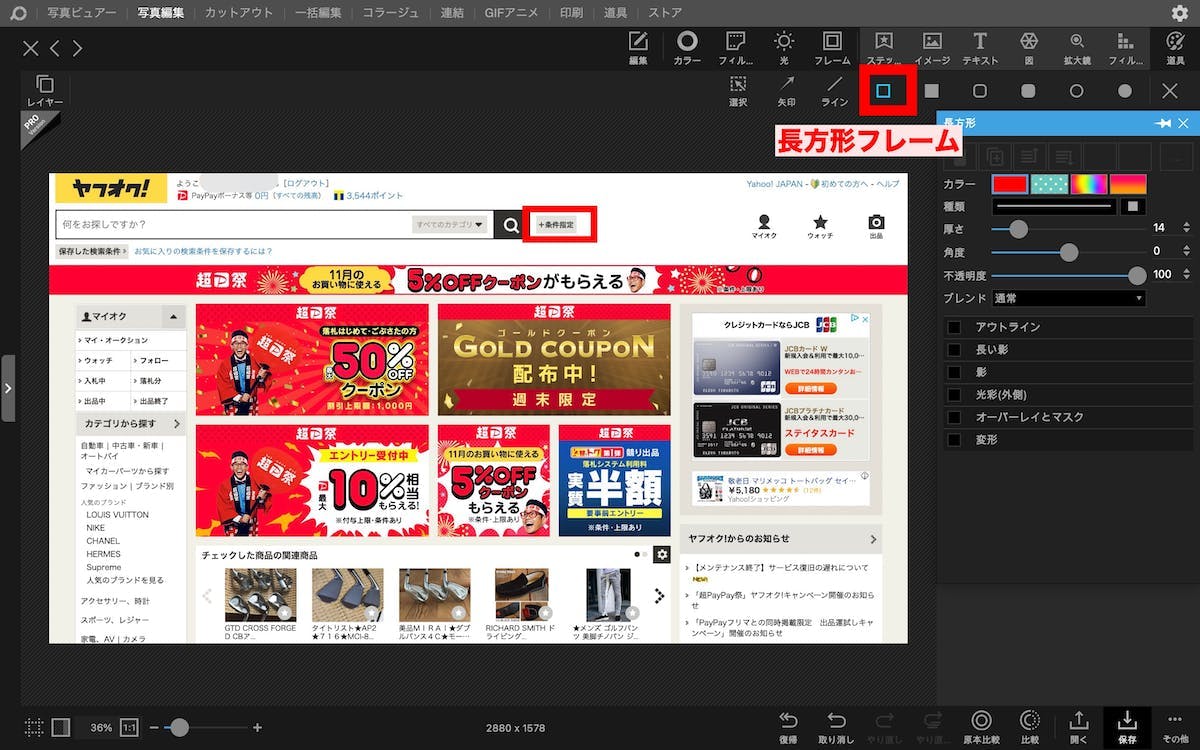1200x750 pixels.
Task: Click the 不透明度 opacity slider
Action: click(x=1068, y=275)
